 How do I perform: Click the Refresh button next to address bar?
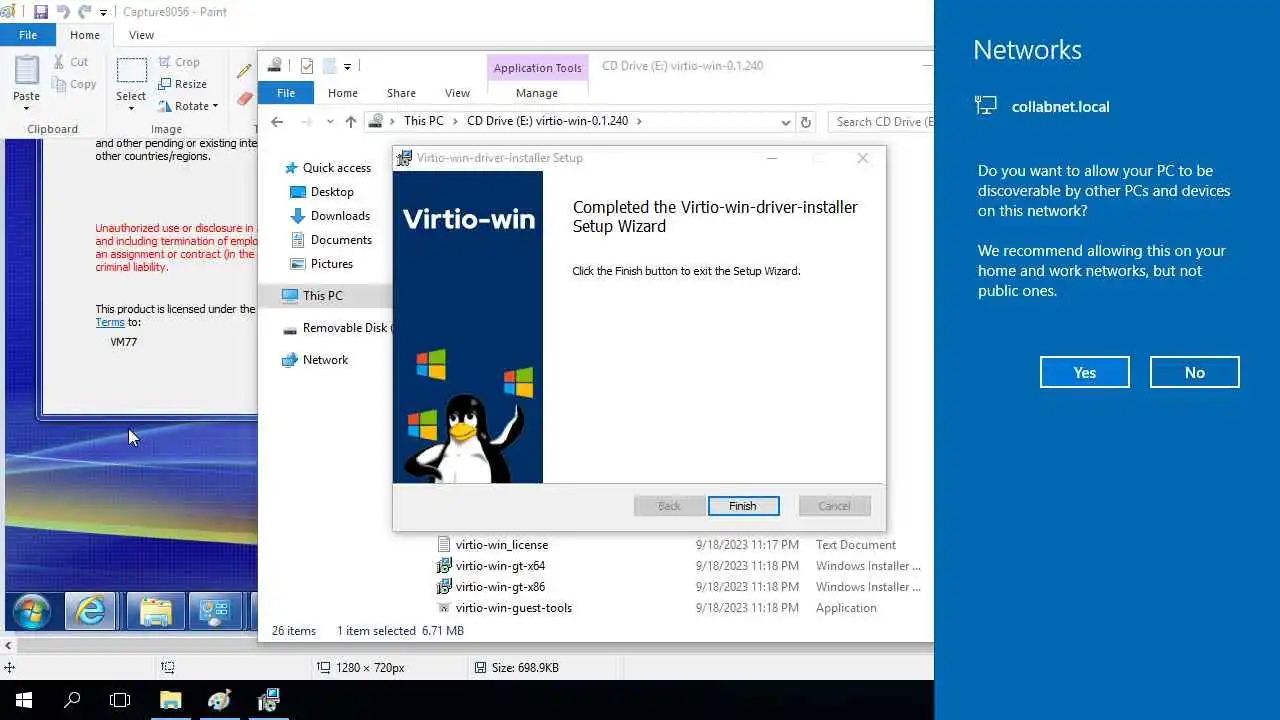click(x=806, y=122)
